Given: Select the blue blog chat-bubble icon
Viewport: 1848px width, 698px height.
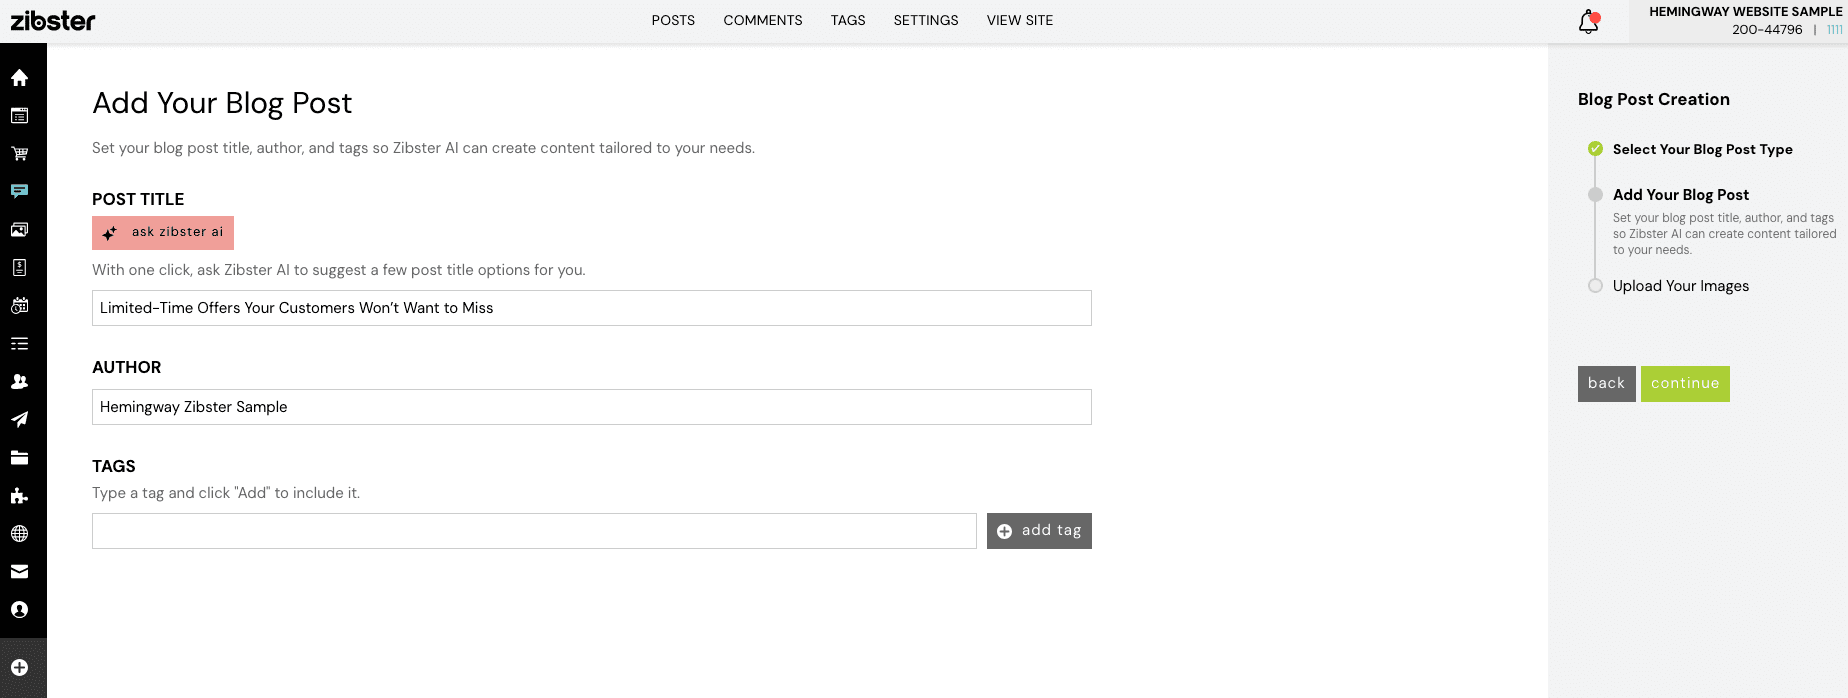Looking at the screenshot, I should click(19, 191).
